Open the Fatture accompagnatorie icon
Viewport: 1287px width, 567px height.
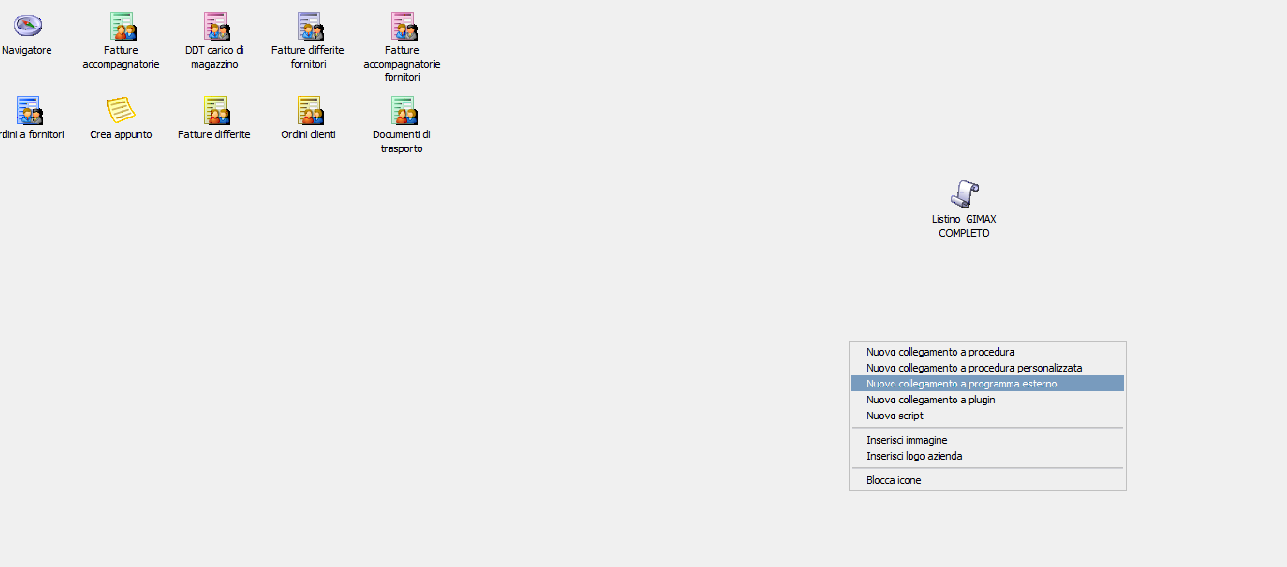pyautogui.click(x=121, y=26)
